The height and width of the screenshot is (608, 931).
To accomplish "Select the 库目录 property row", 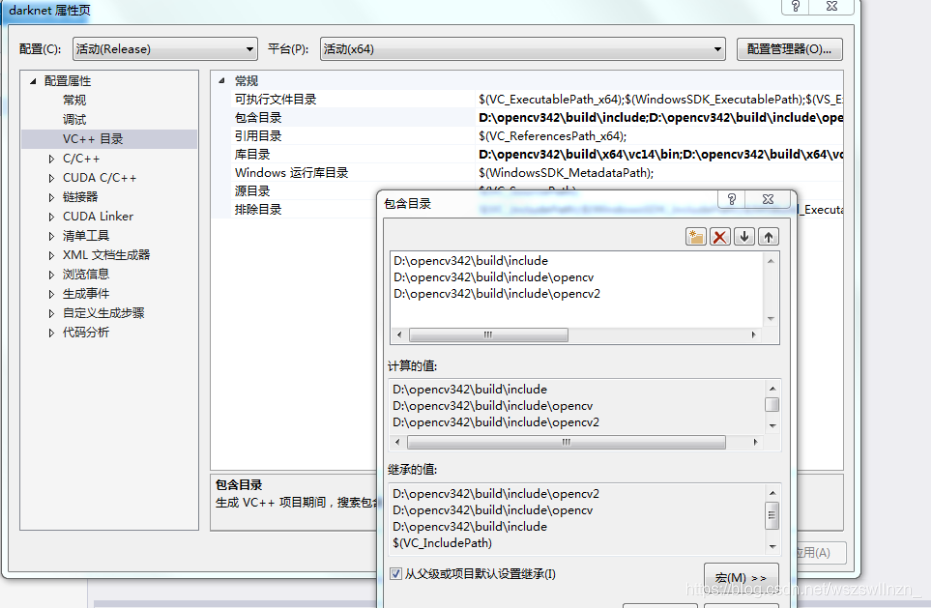I will pyautogui.click(x=537, y=154).
